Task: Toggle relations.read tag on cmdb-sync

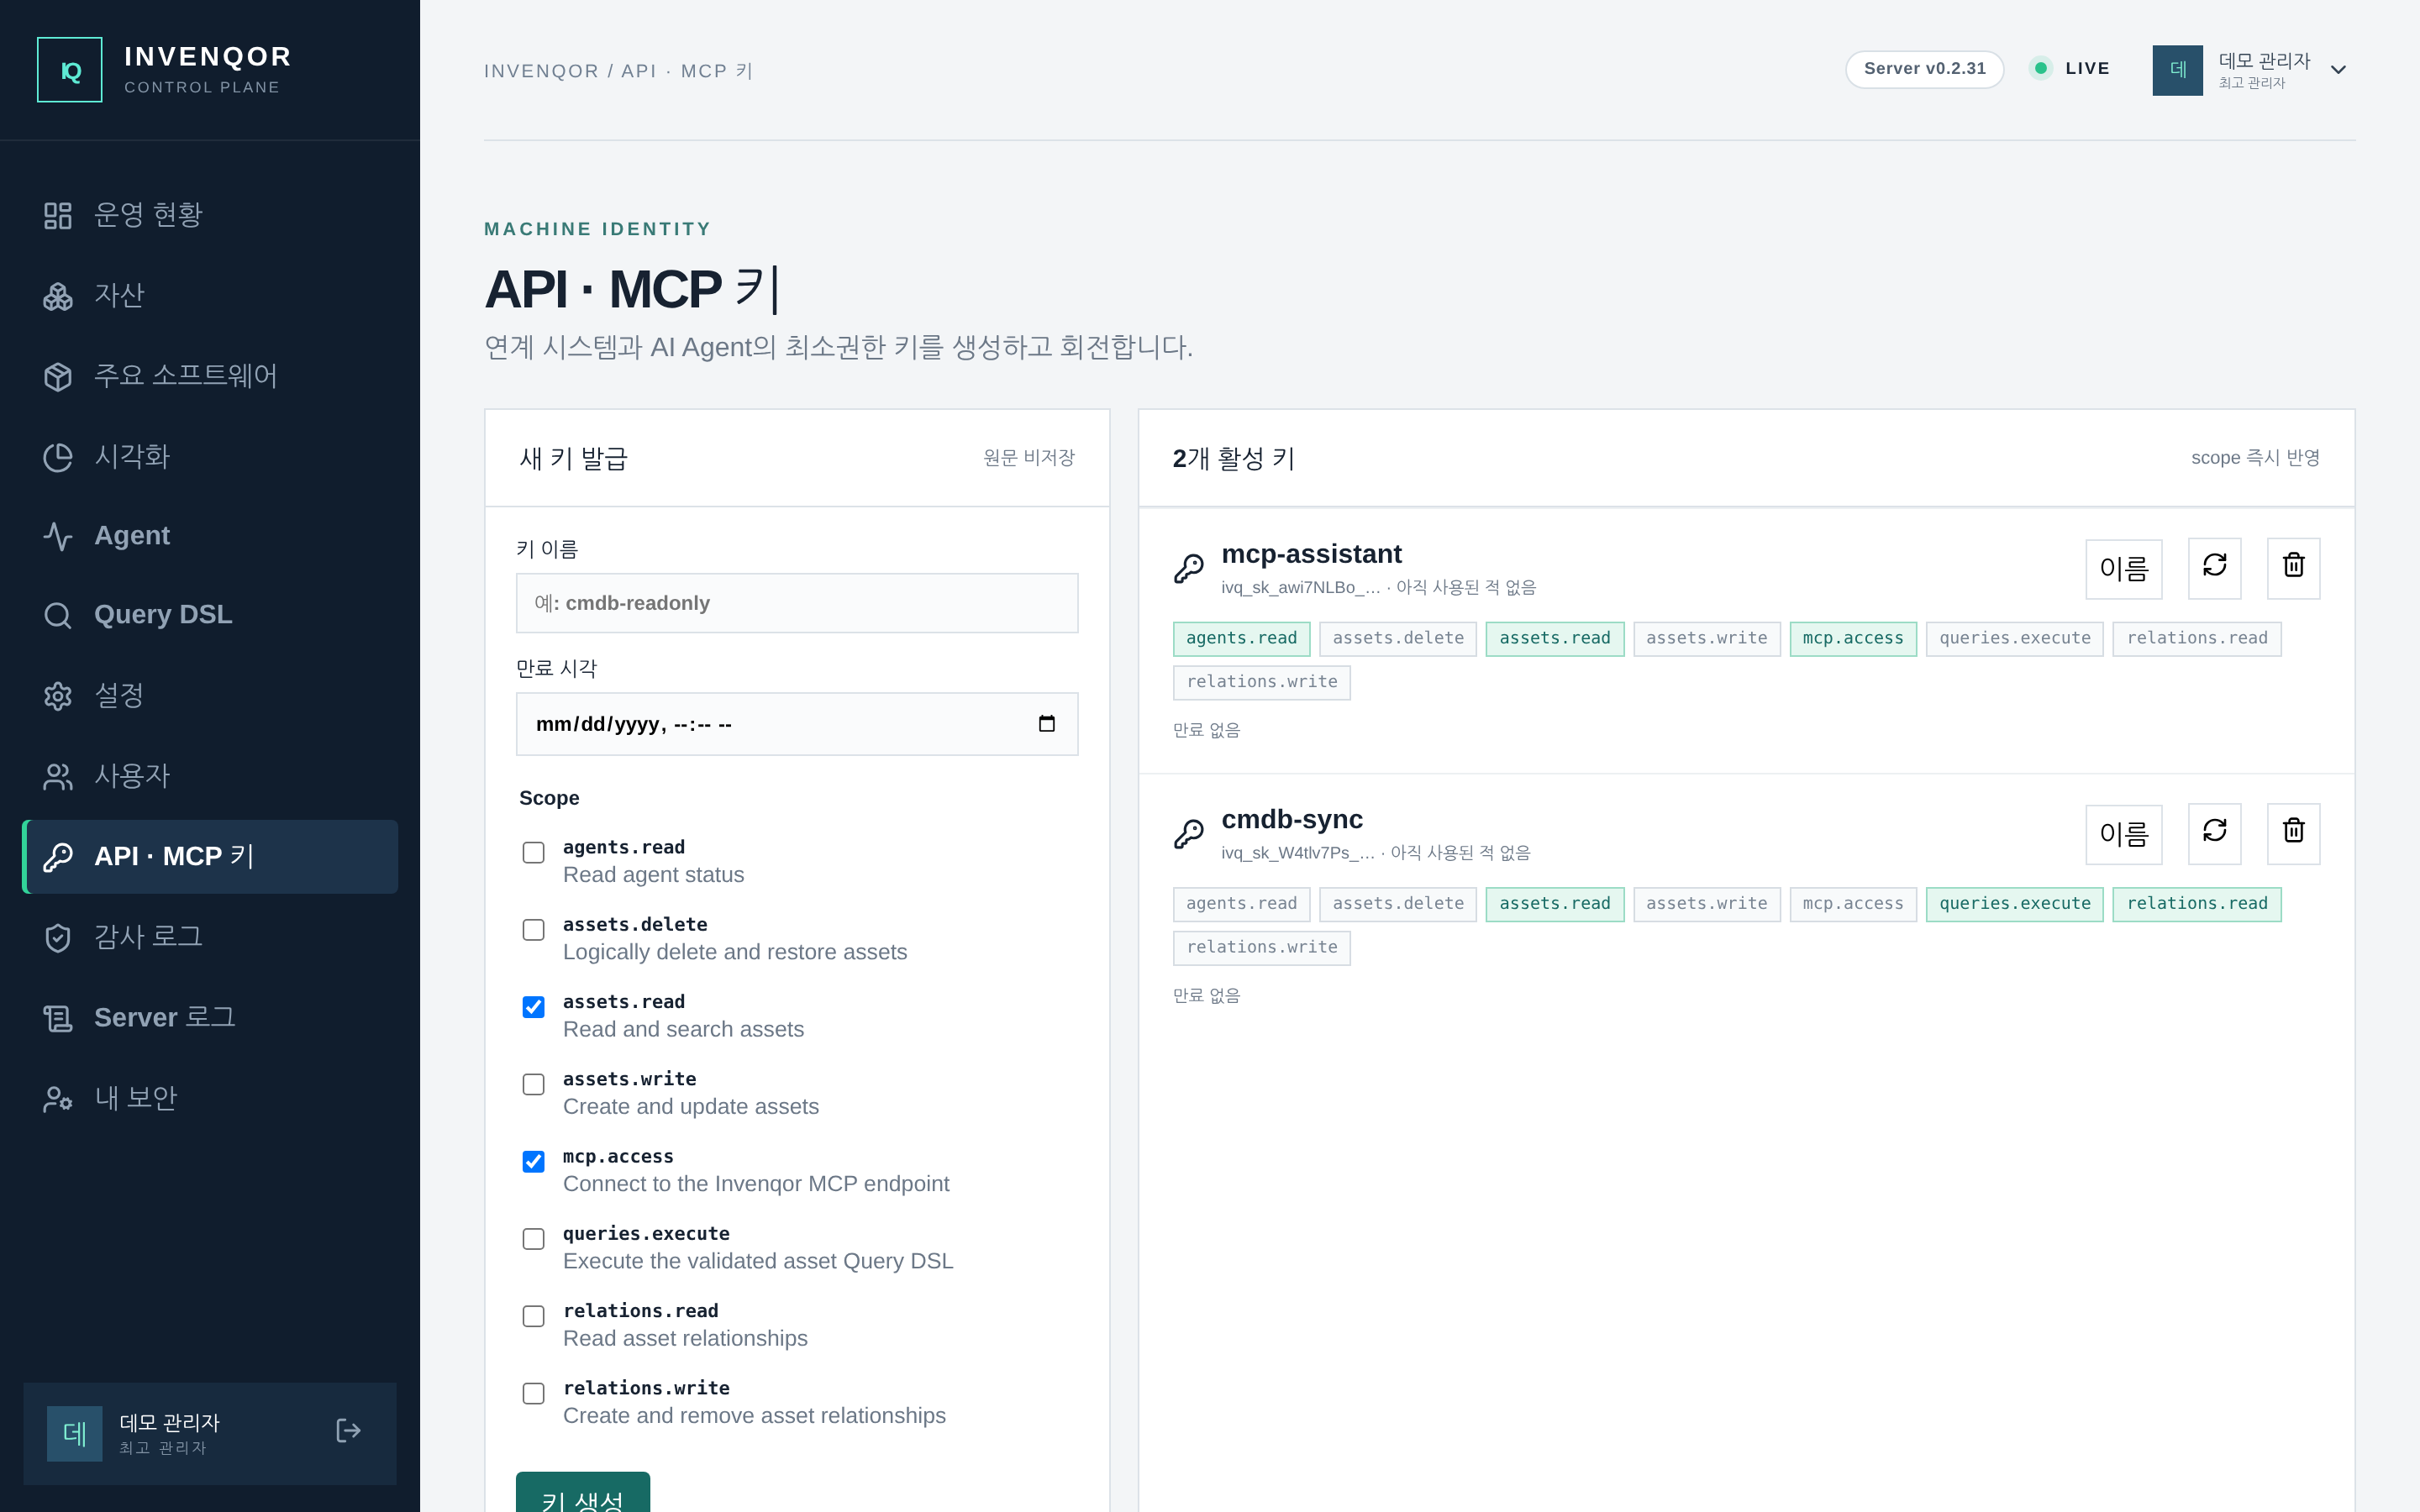Action: tap(2197, 904)
